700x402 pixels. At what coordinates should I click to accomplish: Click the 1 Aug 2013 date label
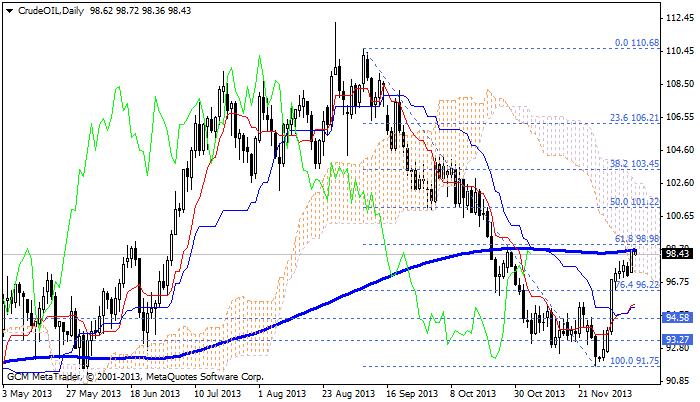coord(281,394)
